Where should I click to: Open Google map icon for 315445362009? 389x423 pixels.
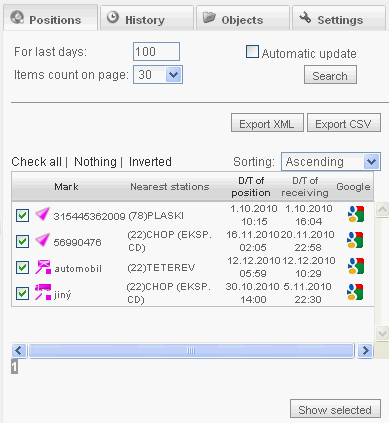356,214
